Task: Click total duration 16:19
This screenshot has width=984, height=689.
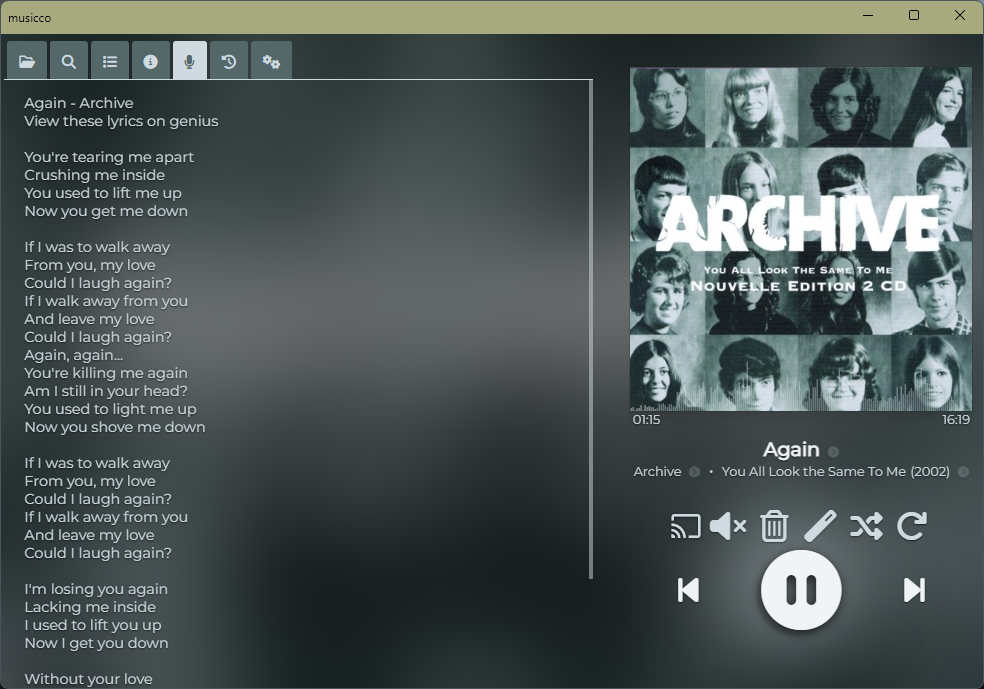Action: [956, 420]
